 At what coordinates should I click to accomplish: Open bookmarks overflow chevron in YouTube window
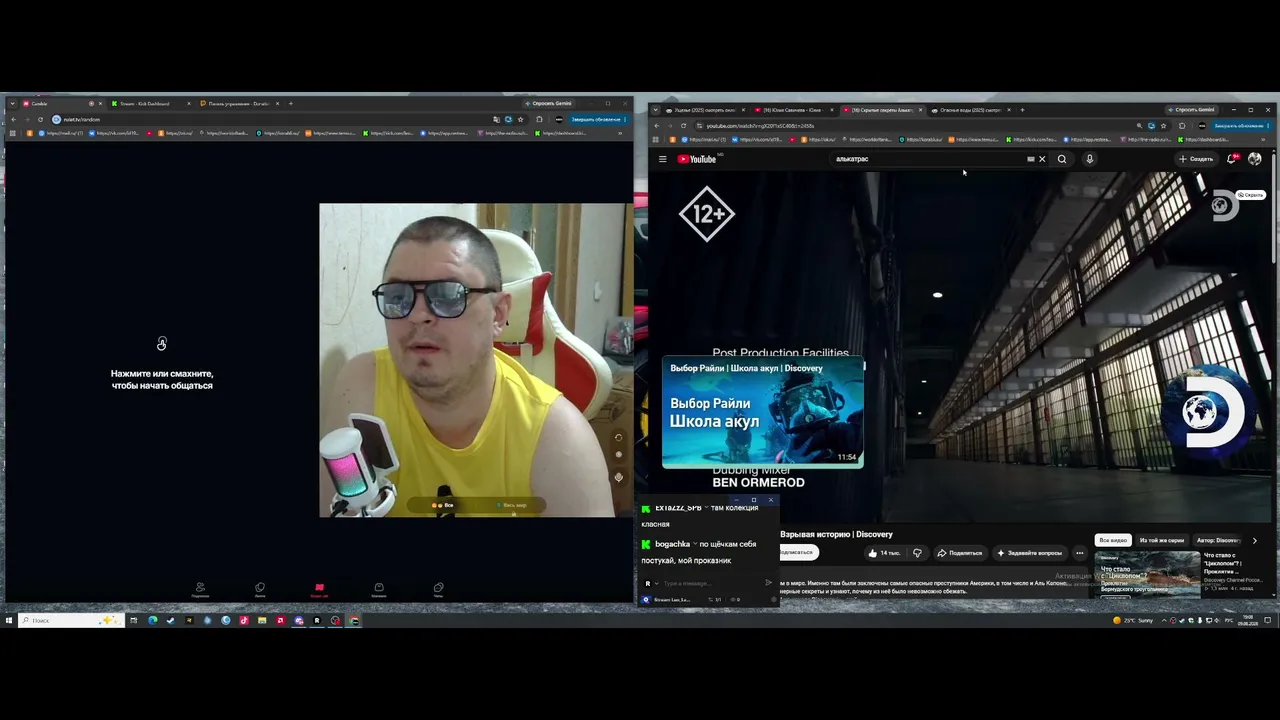tap(1264, 140)
